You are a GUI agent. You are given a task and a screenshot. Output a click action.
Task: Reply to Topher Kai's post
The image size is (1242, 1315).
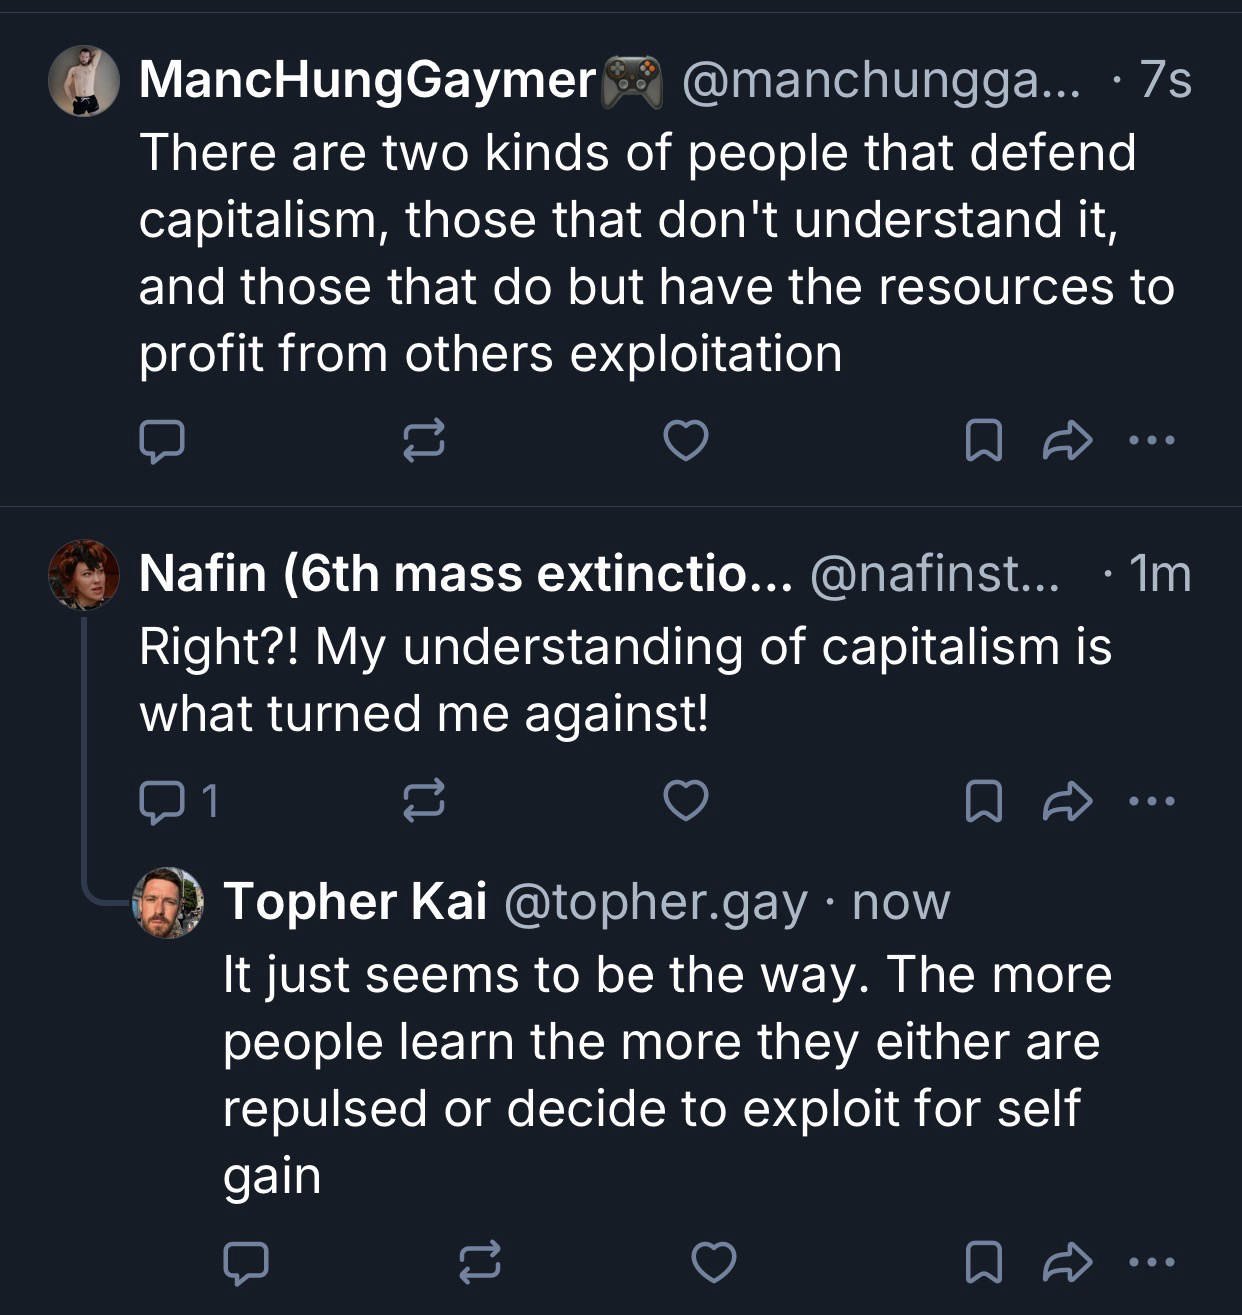click(x=245, y=1263)
